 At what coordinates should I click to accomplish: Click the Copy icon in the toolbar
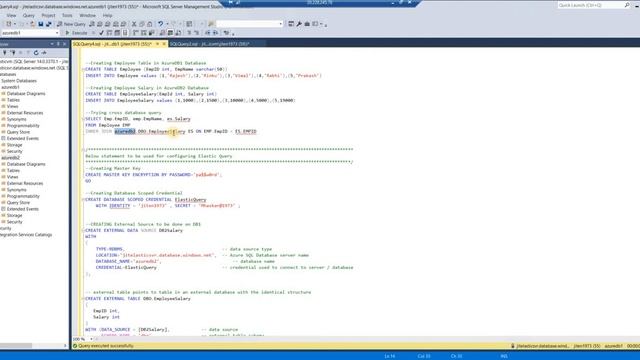(x=142, y=24)
